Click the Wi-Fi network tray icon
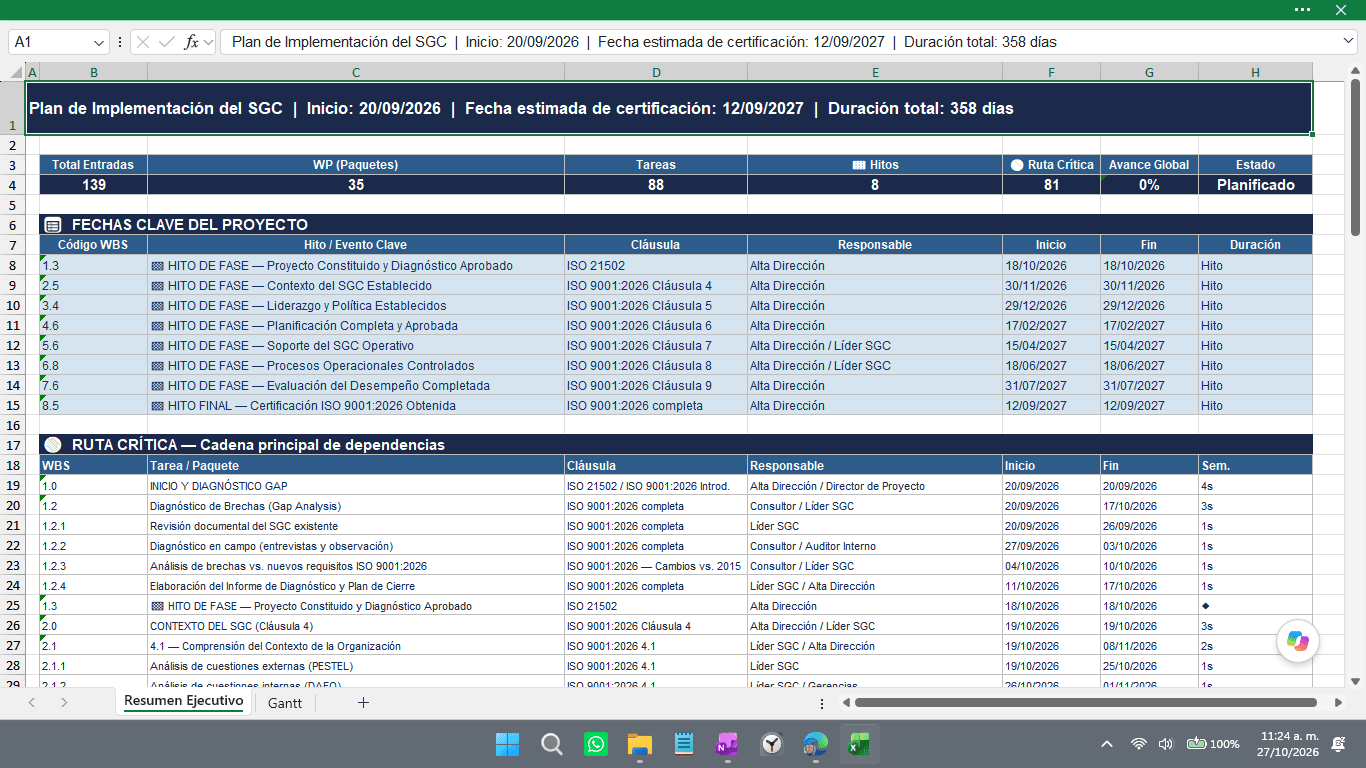The width and height of the screenshot is (1366, 768). click(x=1138, y=744)
